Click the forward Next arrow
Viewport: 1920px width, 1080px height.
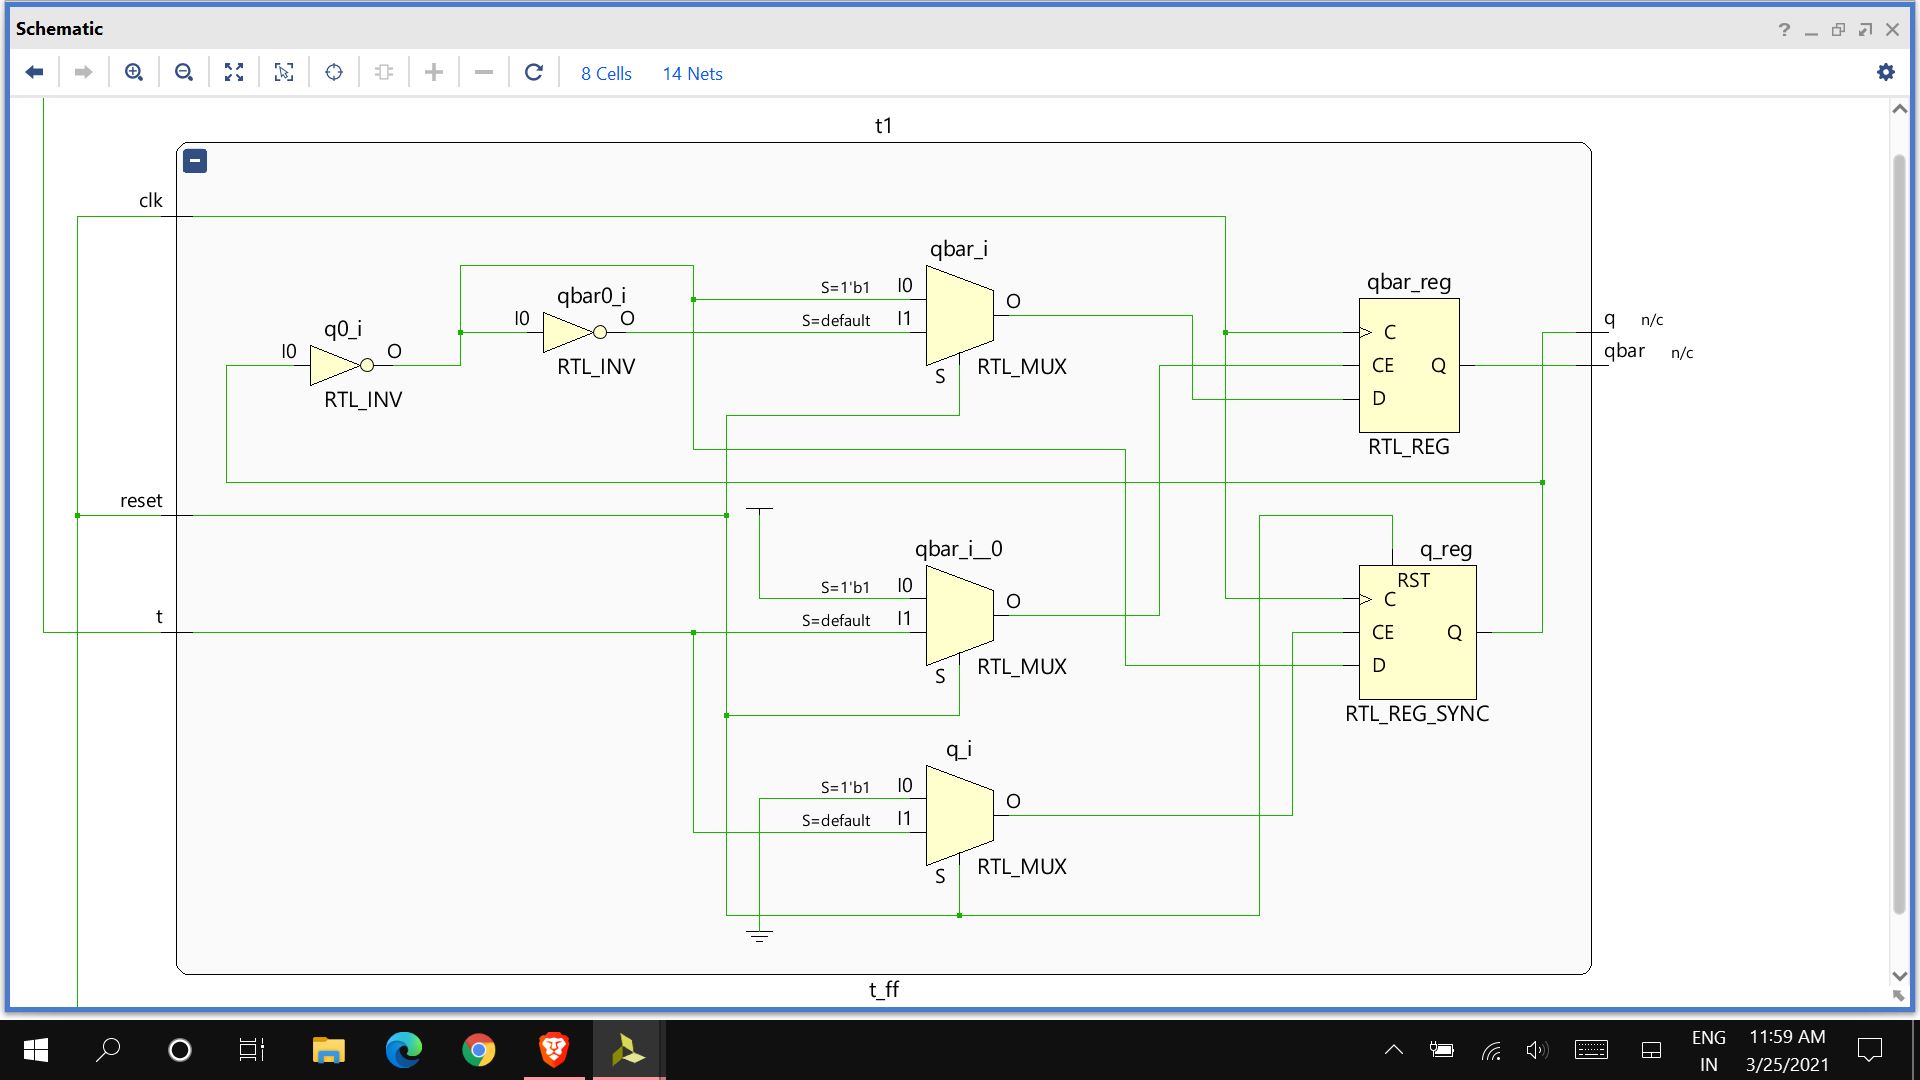(84, 72)
